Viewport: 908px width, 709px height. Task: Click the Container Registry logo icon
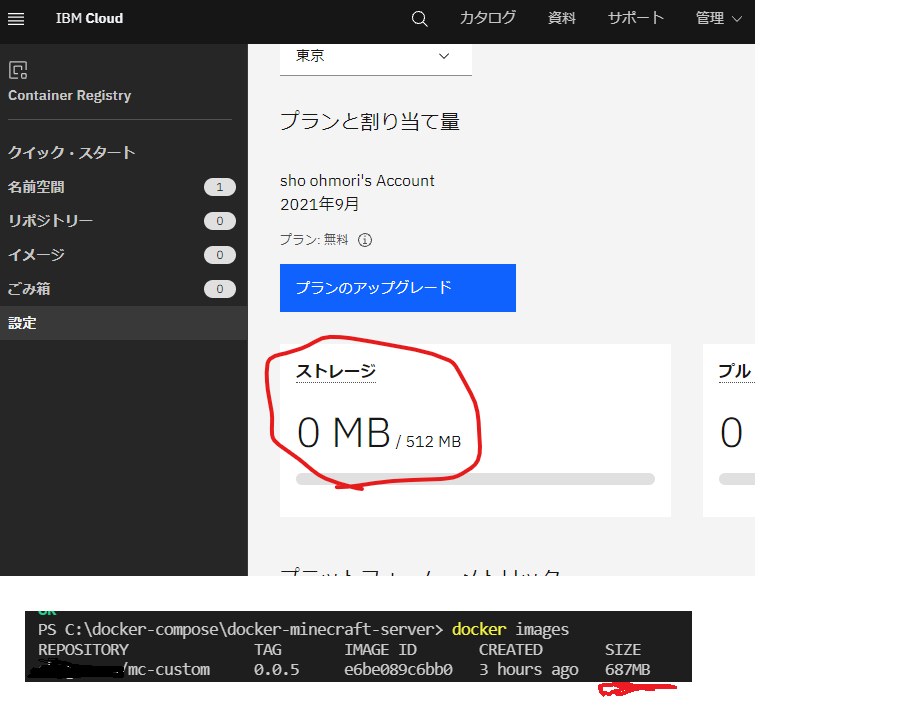point(18,70)
